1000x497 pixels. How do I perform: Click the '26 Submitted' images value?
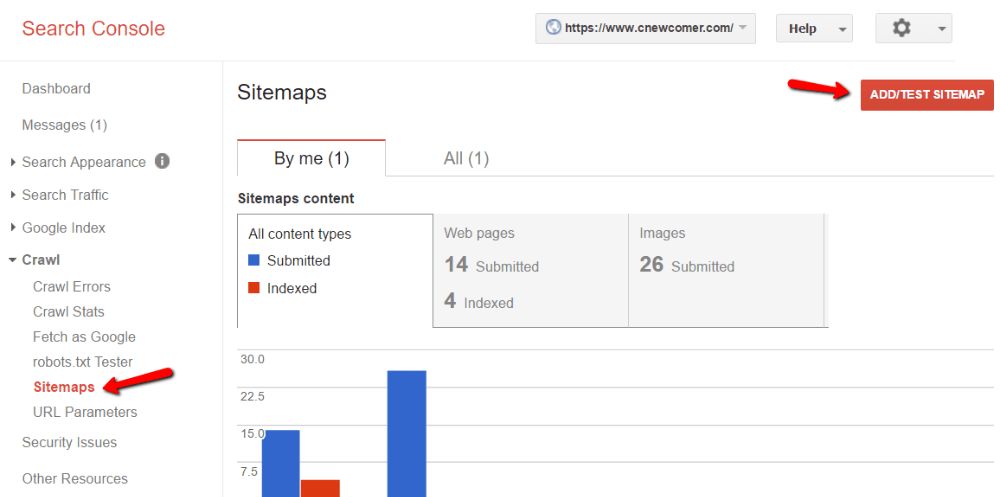[687, 265]
